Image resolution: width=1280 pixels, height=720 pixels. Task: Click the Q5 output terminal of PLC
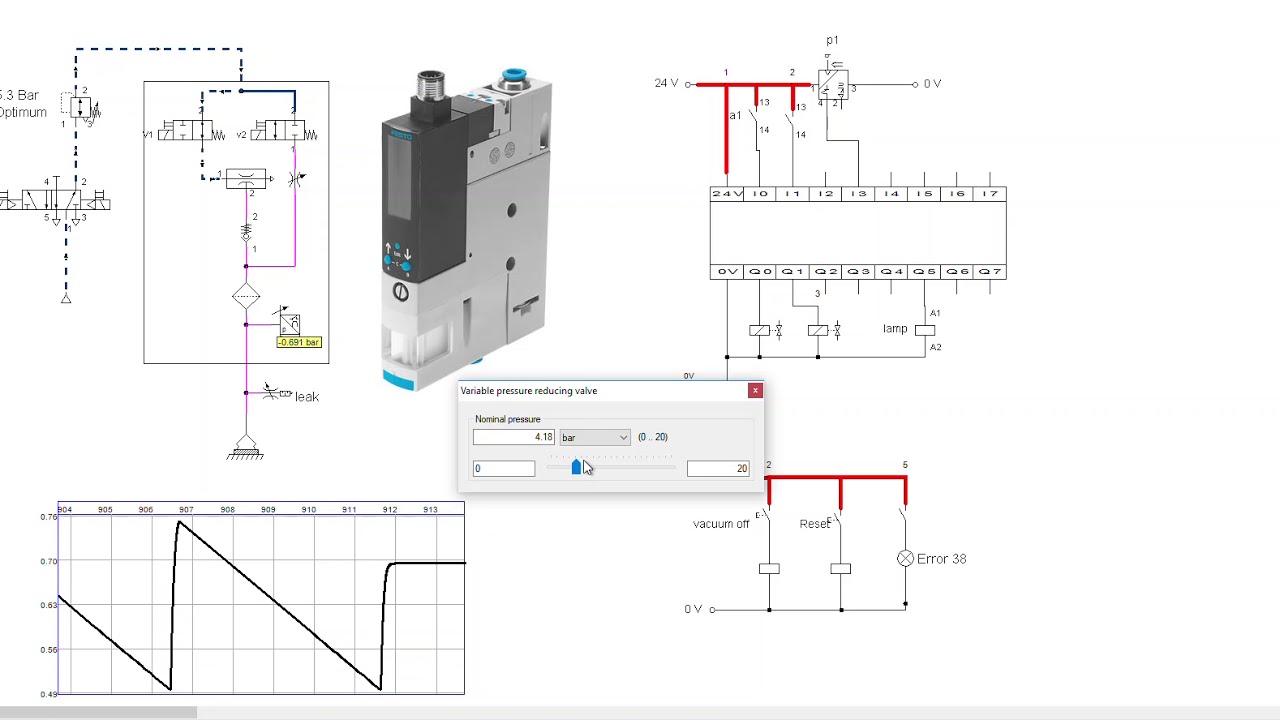924,271
